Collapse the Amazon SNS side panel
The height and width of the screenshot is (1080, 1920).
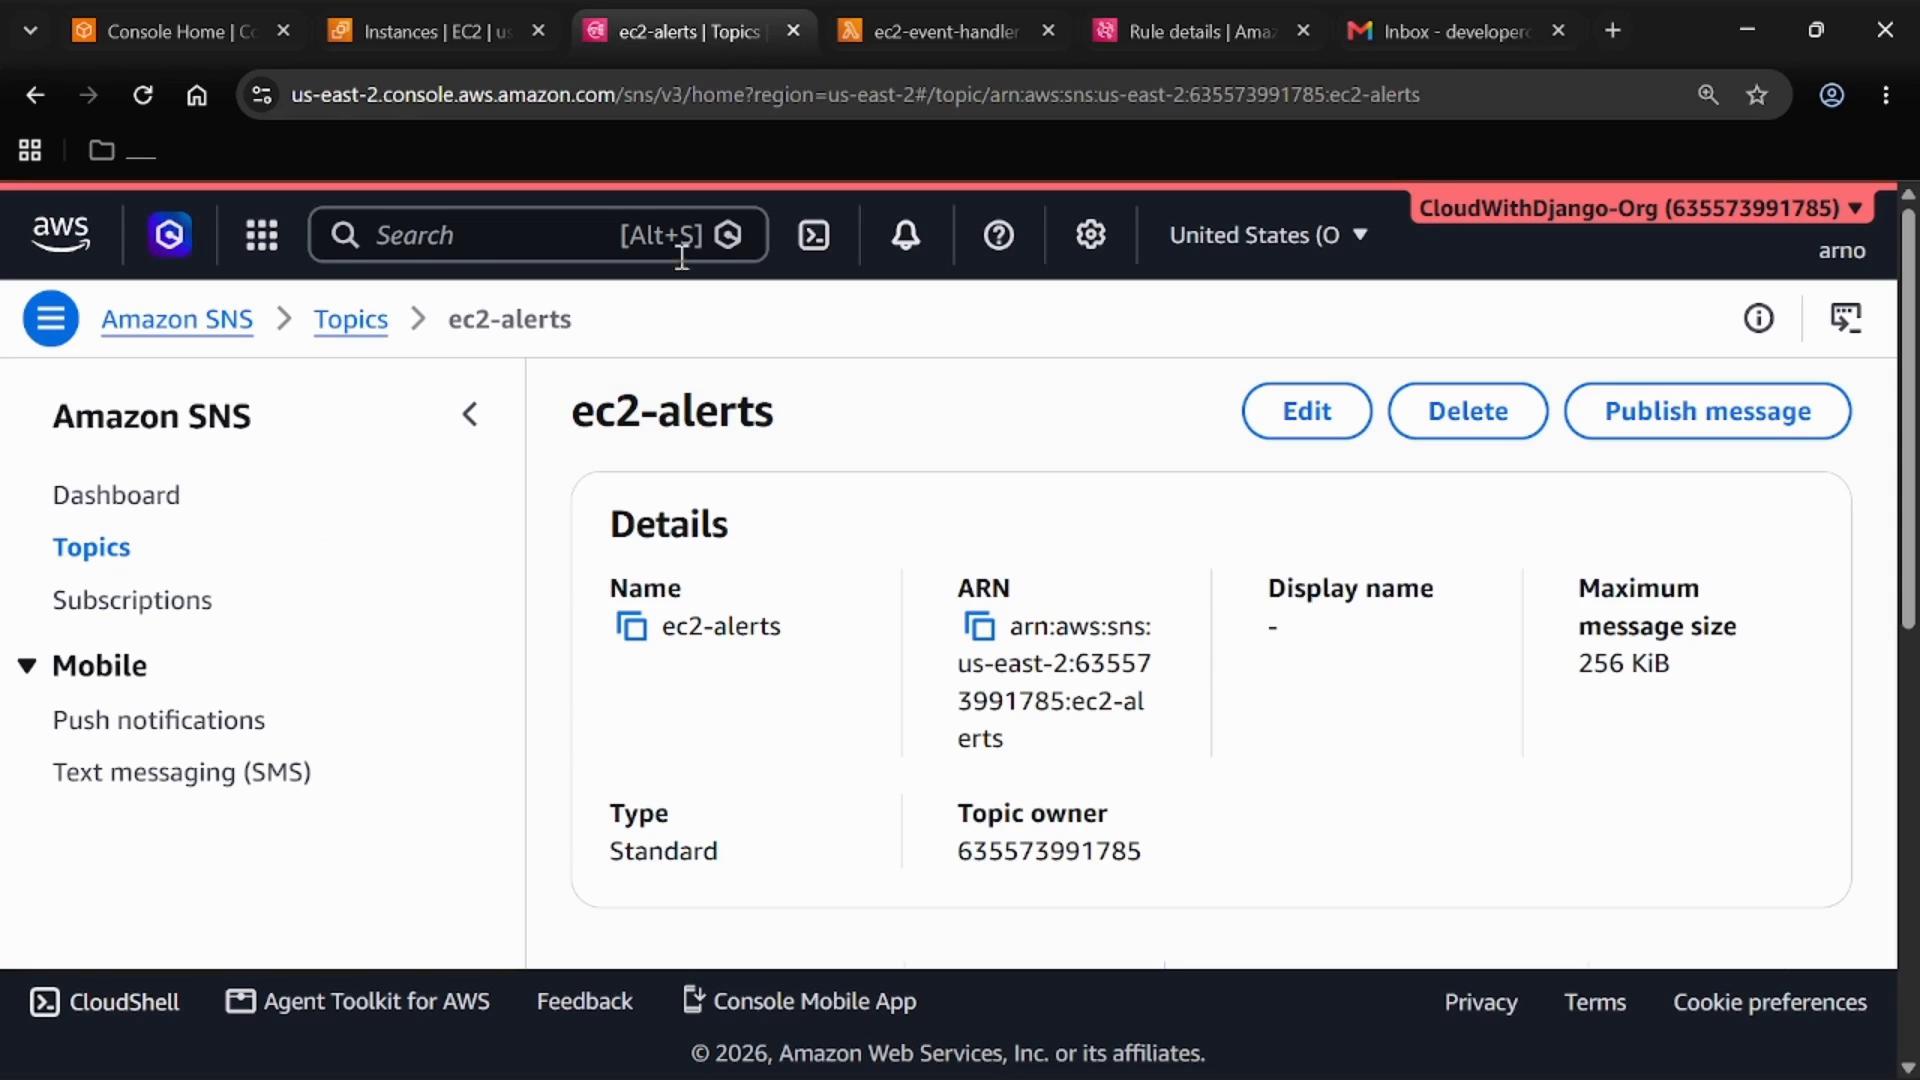(x=470, y=415)
